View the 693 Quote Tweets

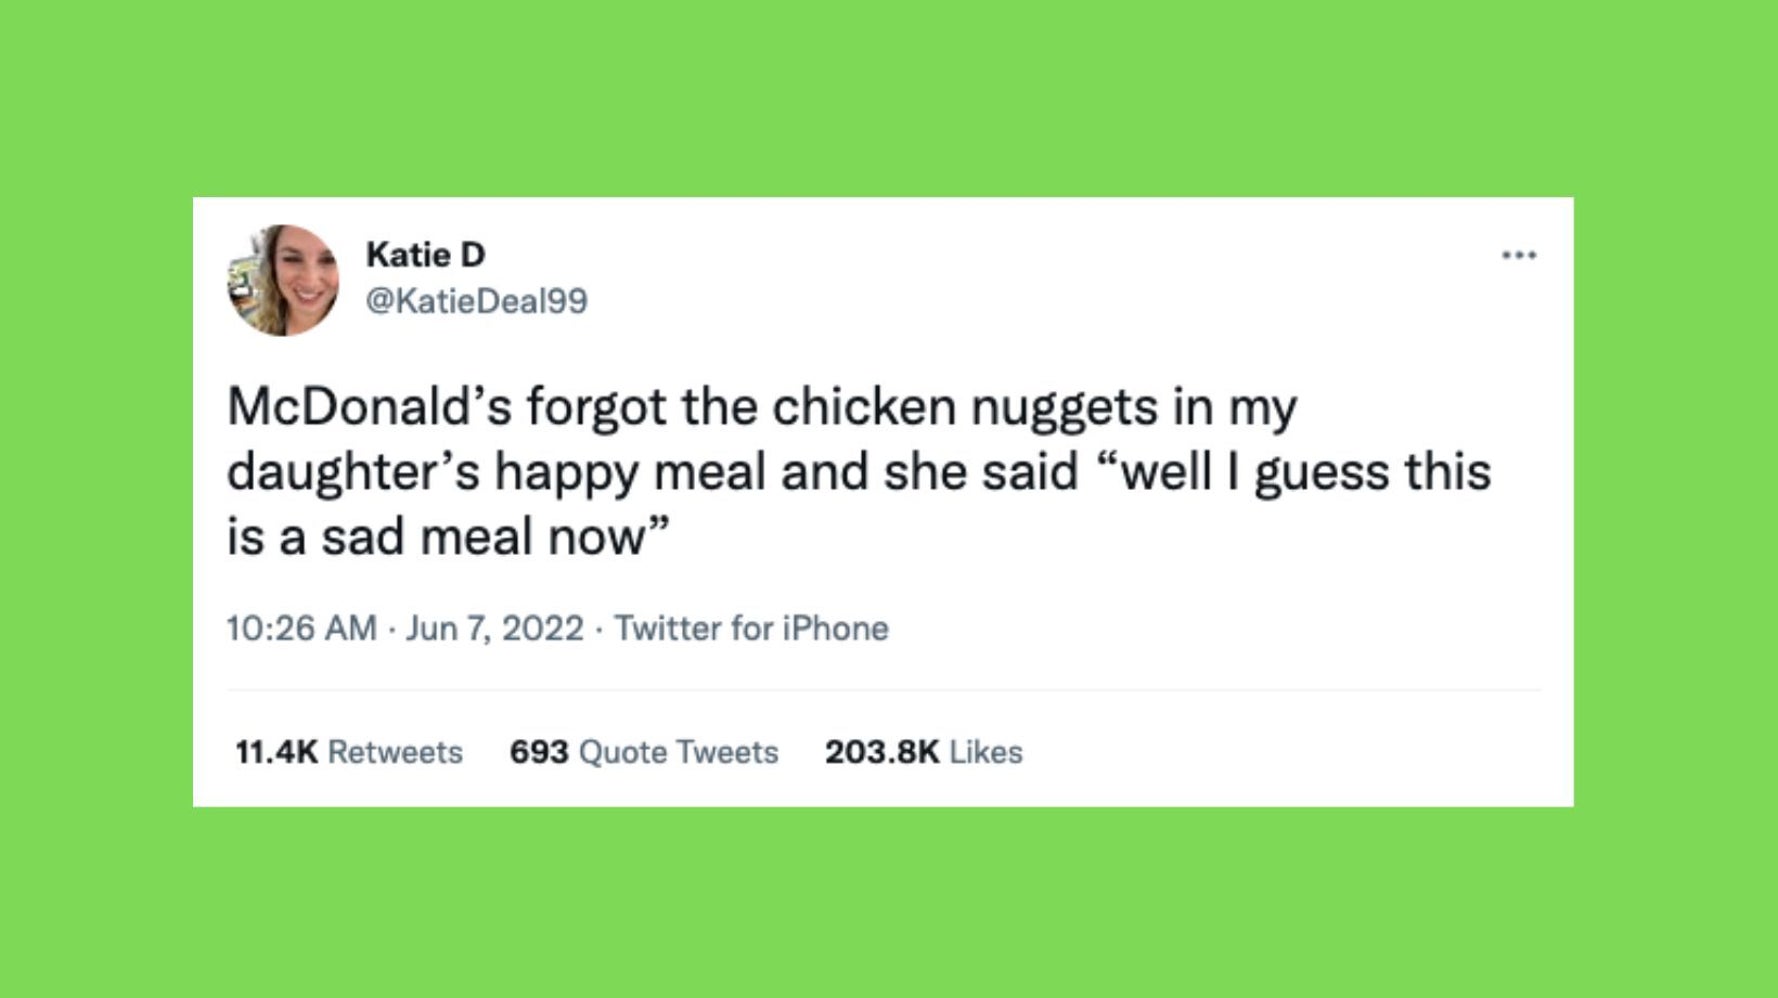pyautogui.click(x=644, y=751)
